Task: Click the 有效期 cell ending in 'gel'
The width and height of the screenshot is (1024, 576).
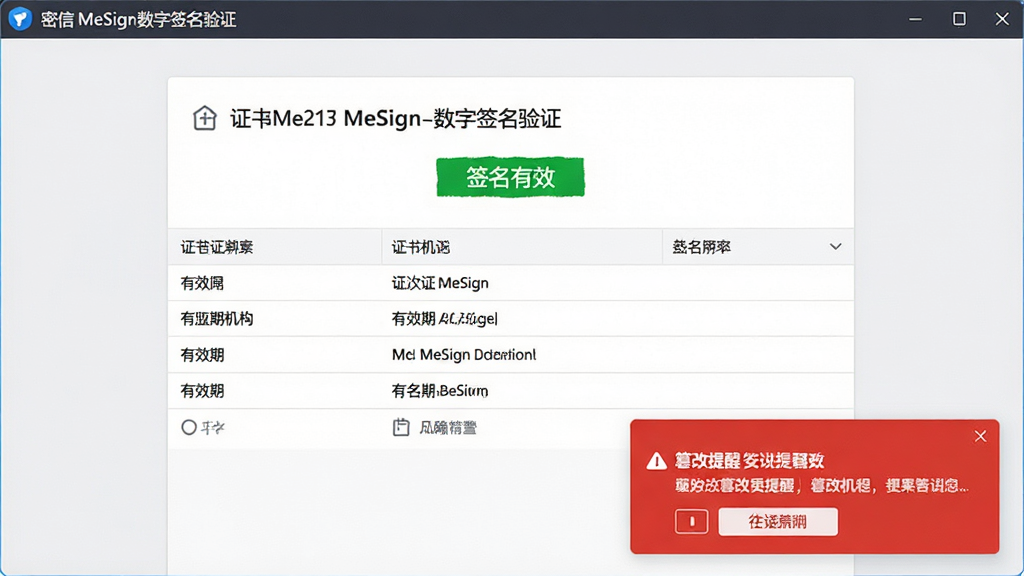Action: (x=445, y=319)
